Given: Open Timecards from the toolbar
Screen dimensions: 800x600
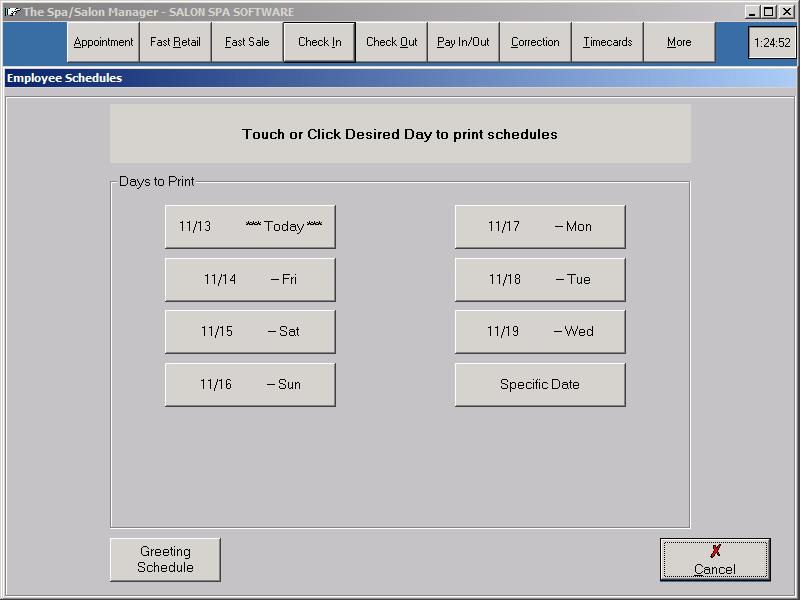Looking at the screenshot, I should pyautogui.click(x=607, y=42).
